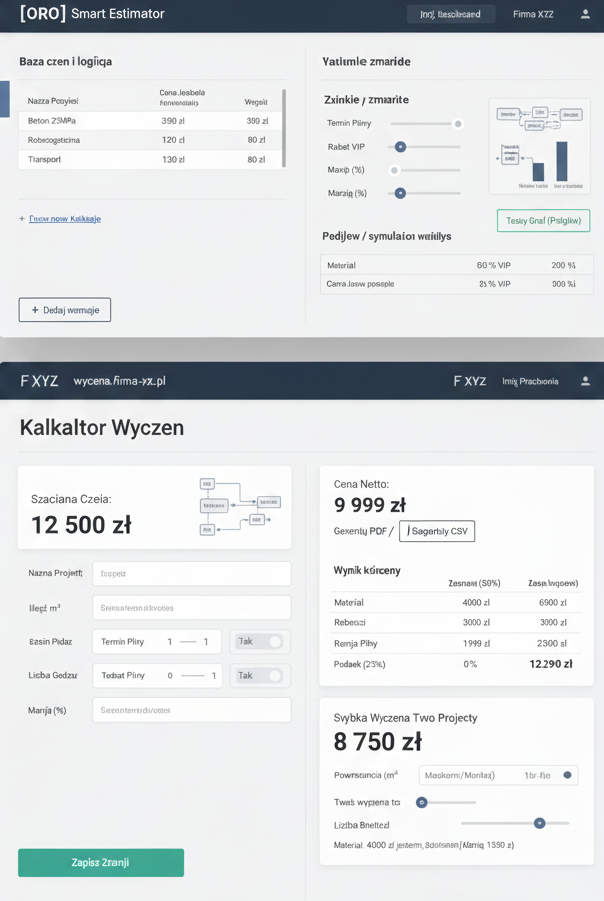Click the user profile icon in Smart Estimator header
The width and height of the screenshot is (604, 901).
(585, 14)
